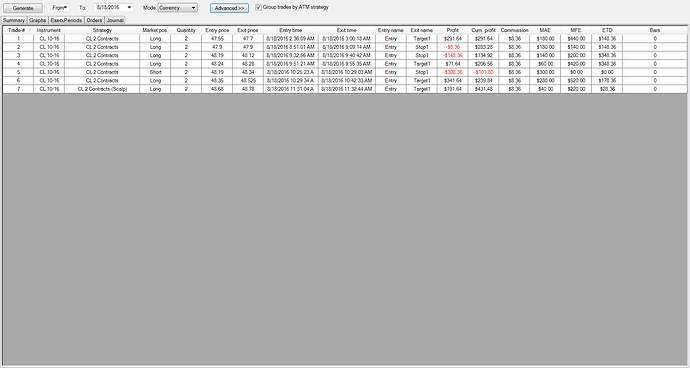This screenshot has width=690, height=368.
Task: Switch to the Graphs tab
Action: coord(38,20)
